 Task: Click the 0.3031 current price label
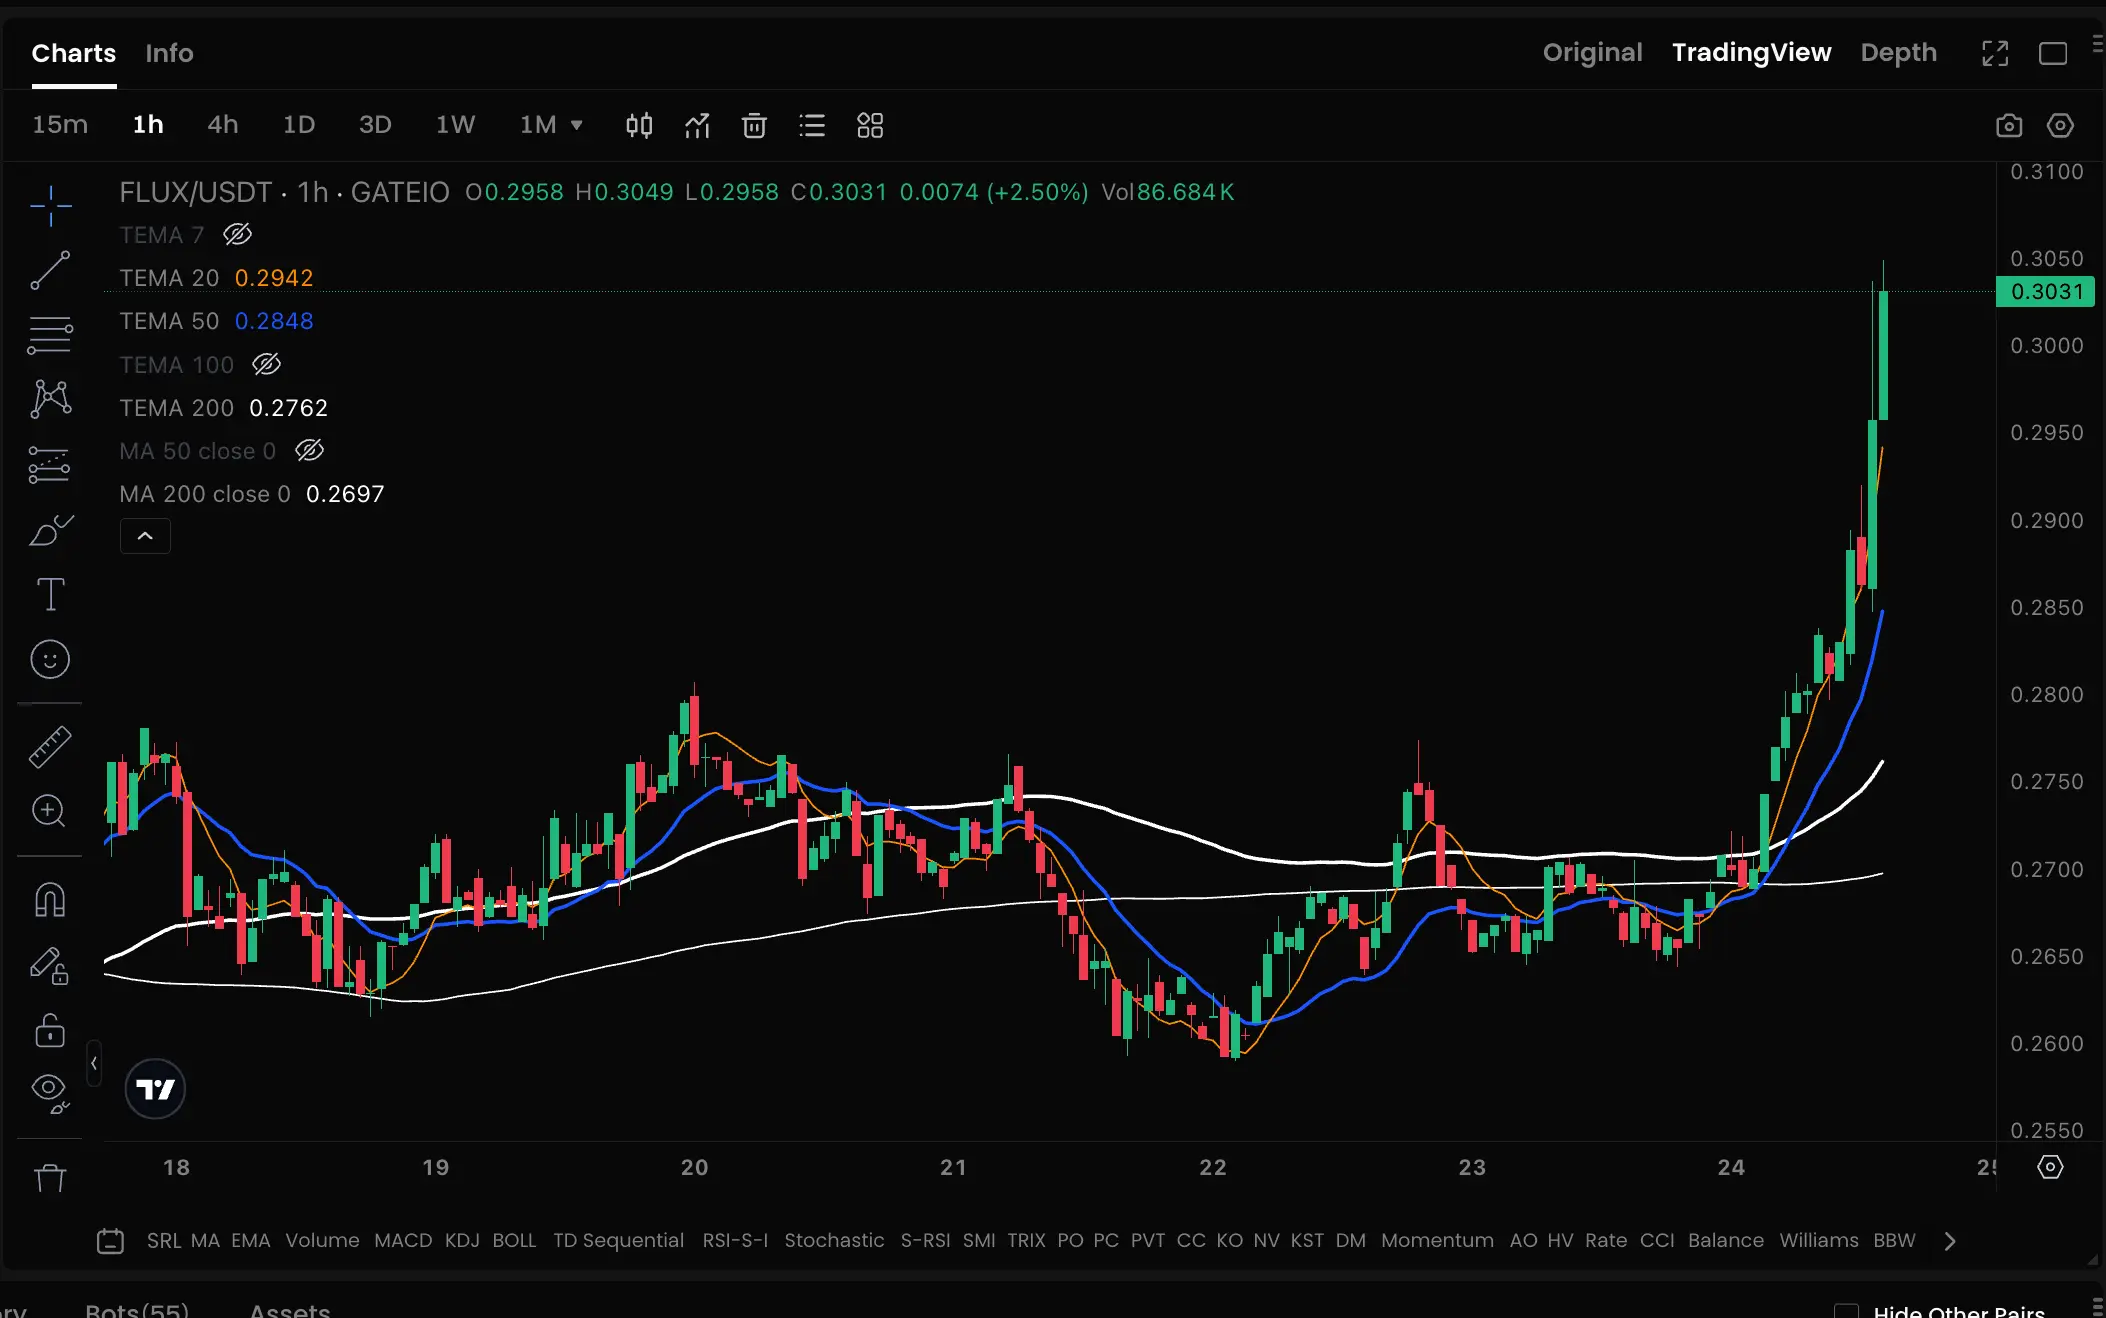2046,291
